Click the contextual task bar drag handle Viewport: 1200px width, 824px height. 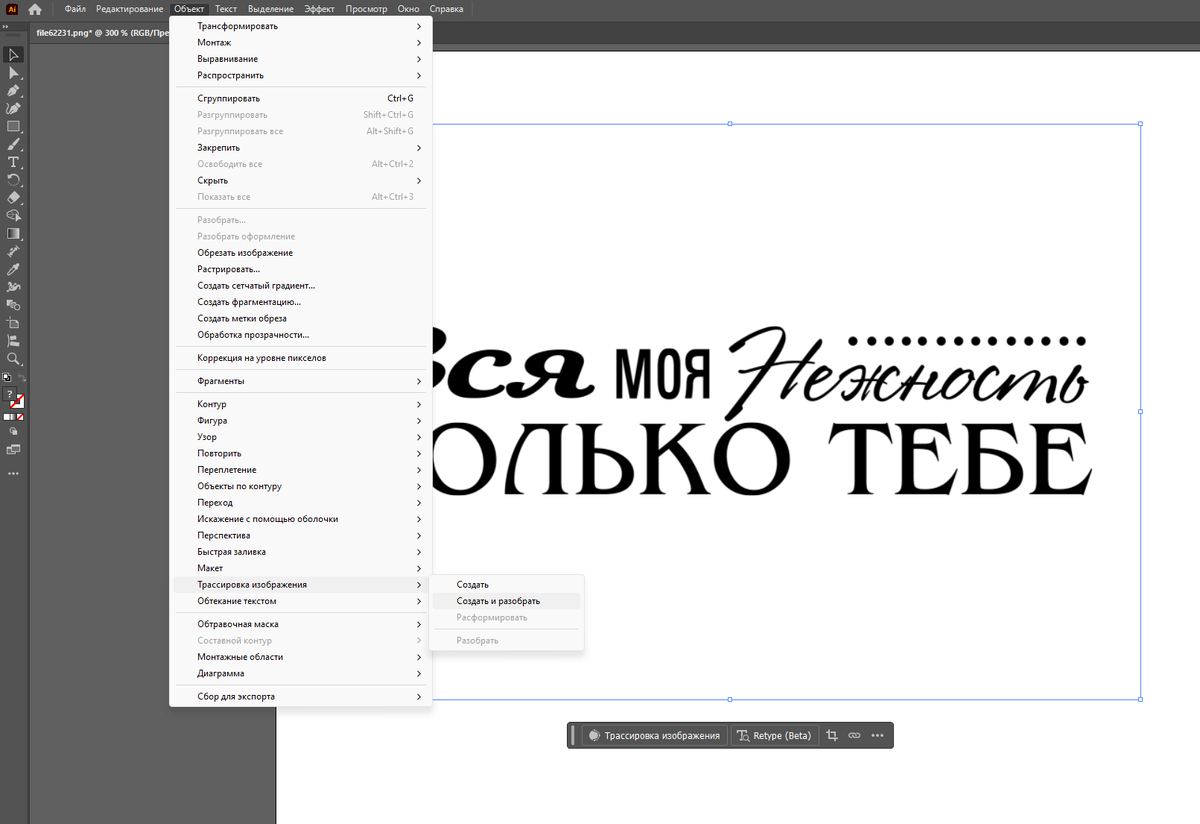(573, 735)
